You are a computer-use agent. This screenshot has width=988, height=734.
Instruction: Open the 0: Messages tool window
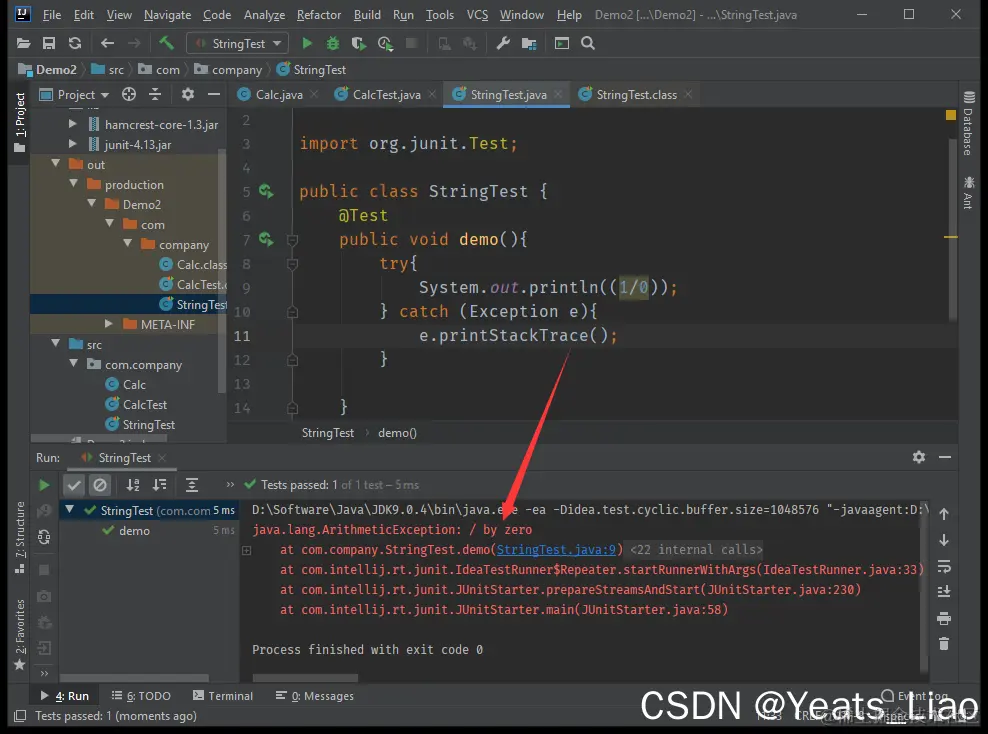[314, 696]
